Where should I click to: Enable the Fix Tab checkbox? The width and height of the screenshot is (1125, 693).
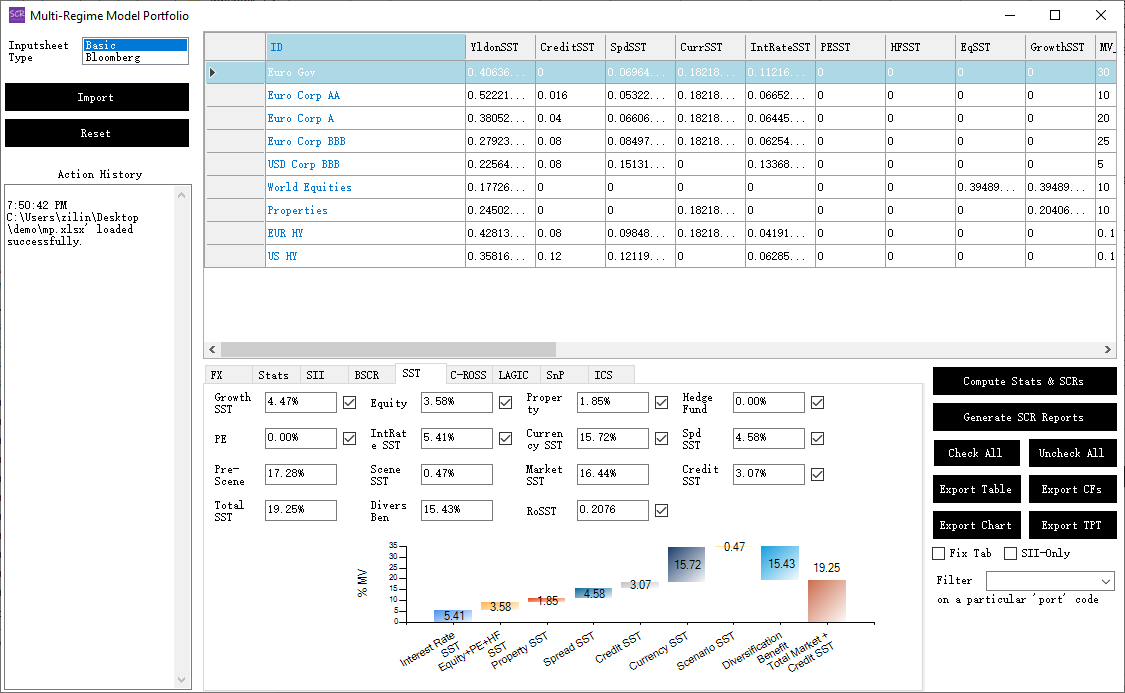tap(938, 552)
